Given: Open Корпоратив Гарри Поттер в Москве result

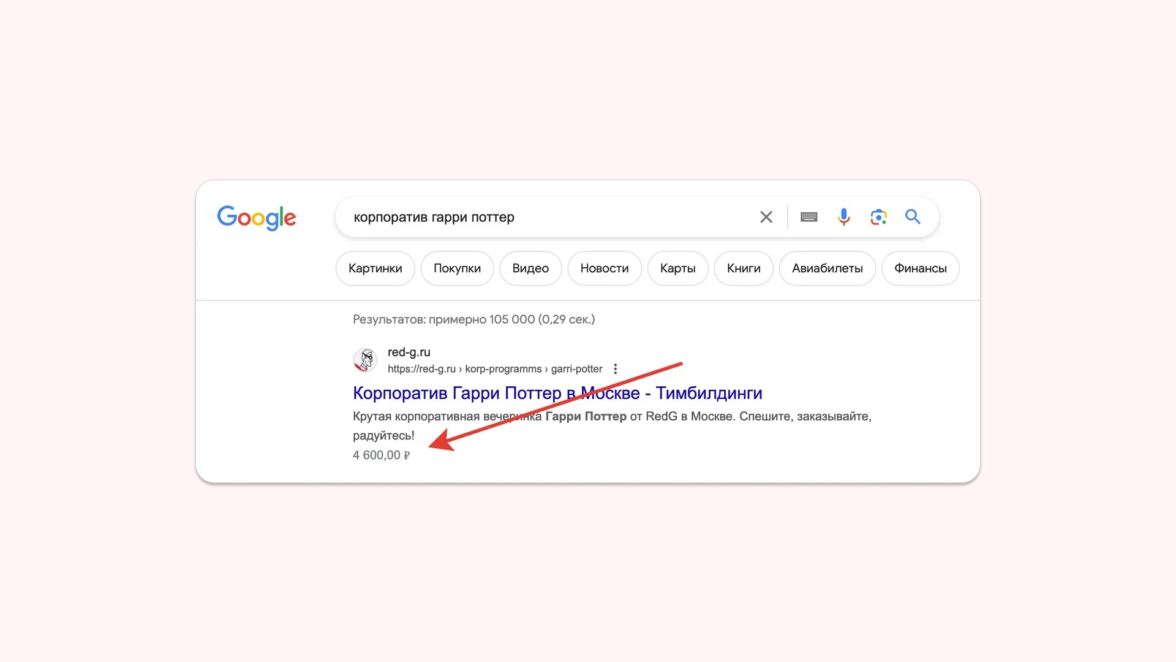Looking at the screenshot, I should [557, 393].
